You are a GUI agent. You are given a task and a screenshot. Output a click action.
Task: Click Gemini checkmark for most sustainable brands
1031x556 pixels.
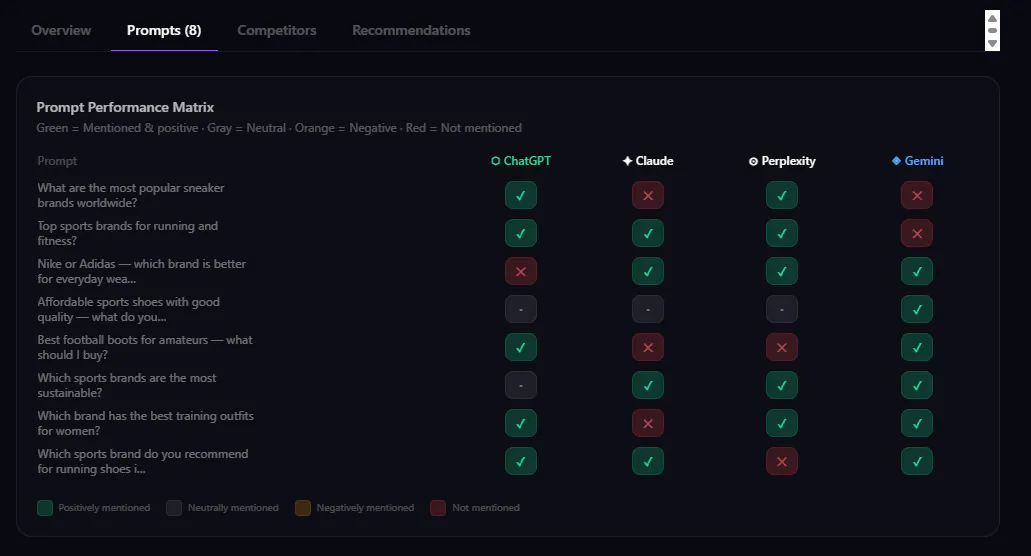tap(917, 386)
